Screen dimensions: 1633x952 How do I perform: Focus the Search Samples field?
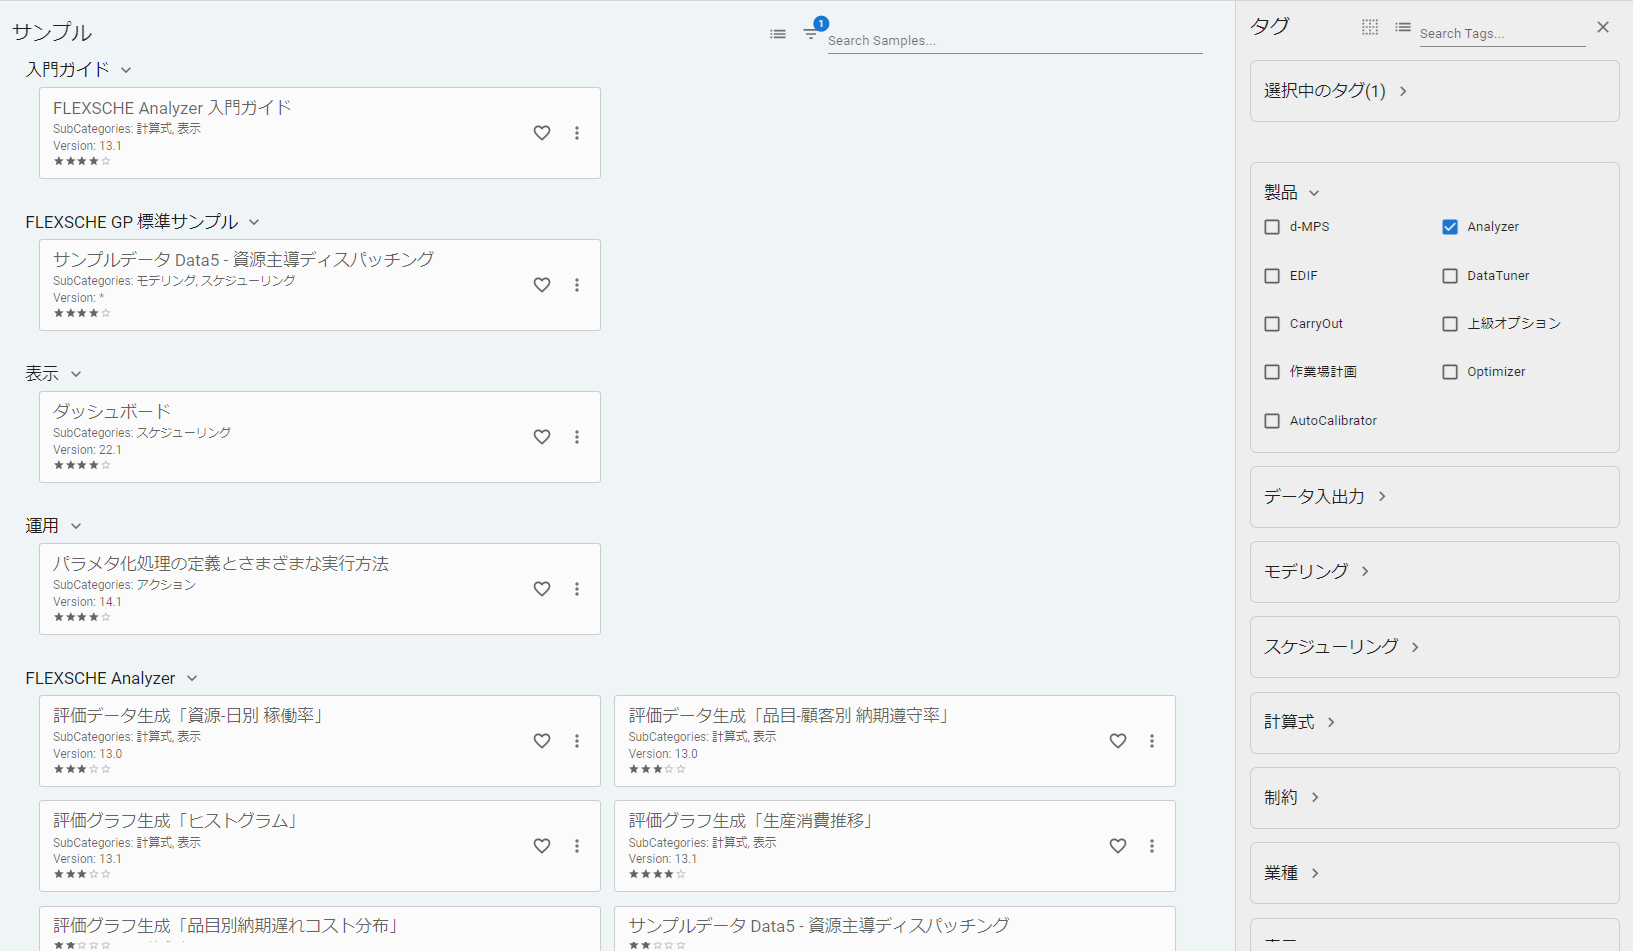coord(1015,41)
